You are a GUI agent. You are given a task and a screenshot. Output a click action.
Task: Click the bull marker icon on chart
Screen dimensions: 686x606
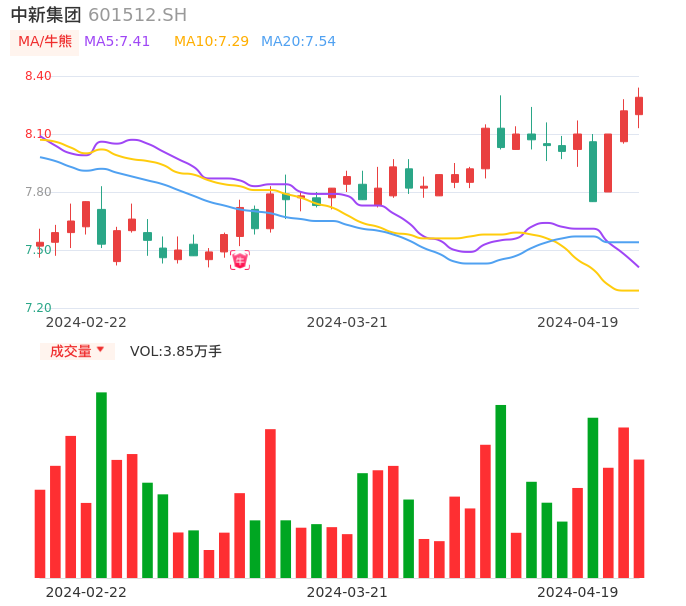click(x=240, y=261)
